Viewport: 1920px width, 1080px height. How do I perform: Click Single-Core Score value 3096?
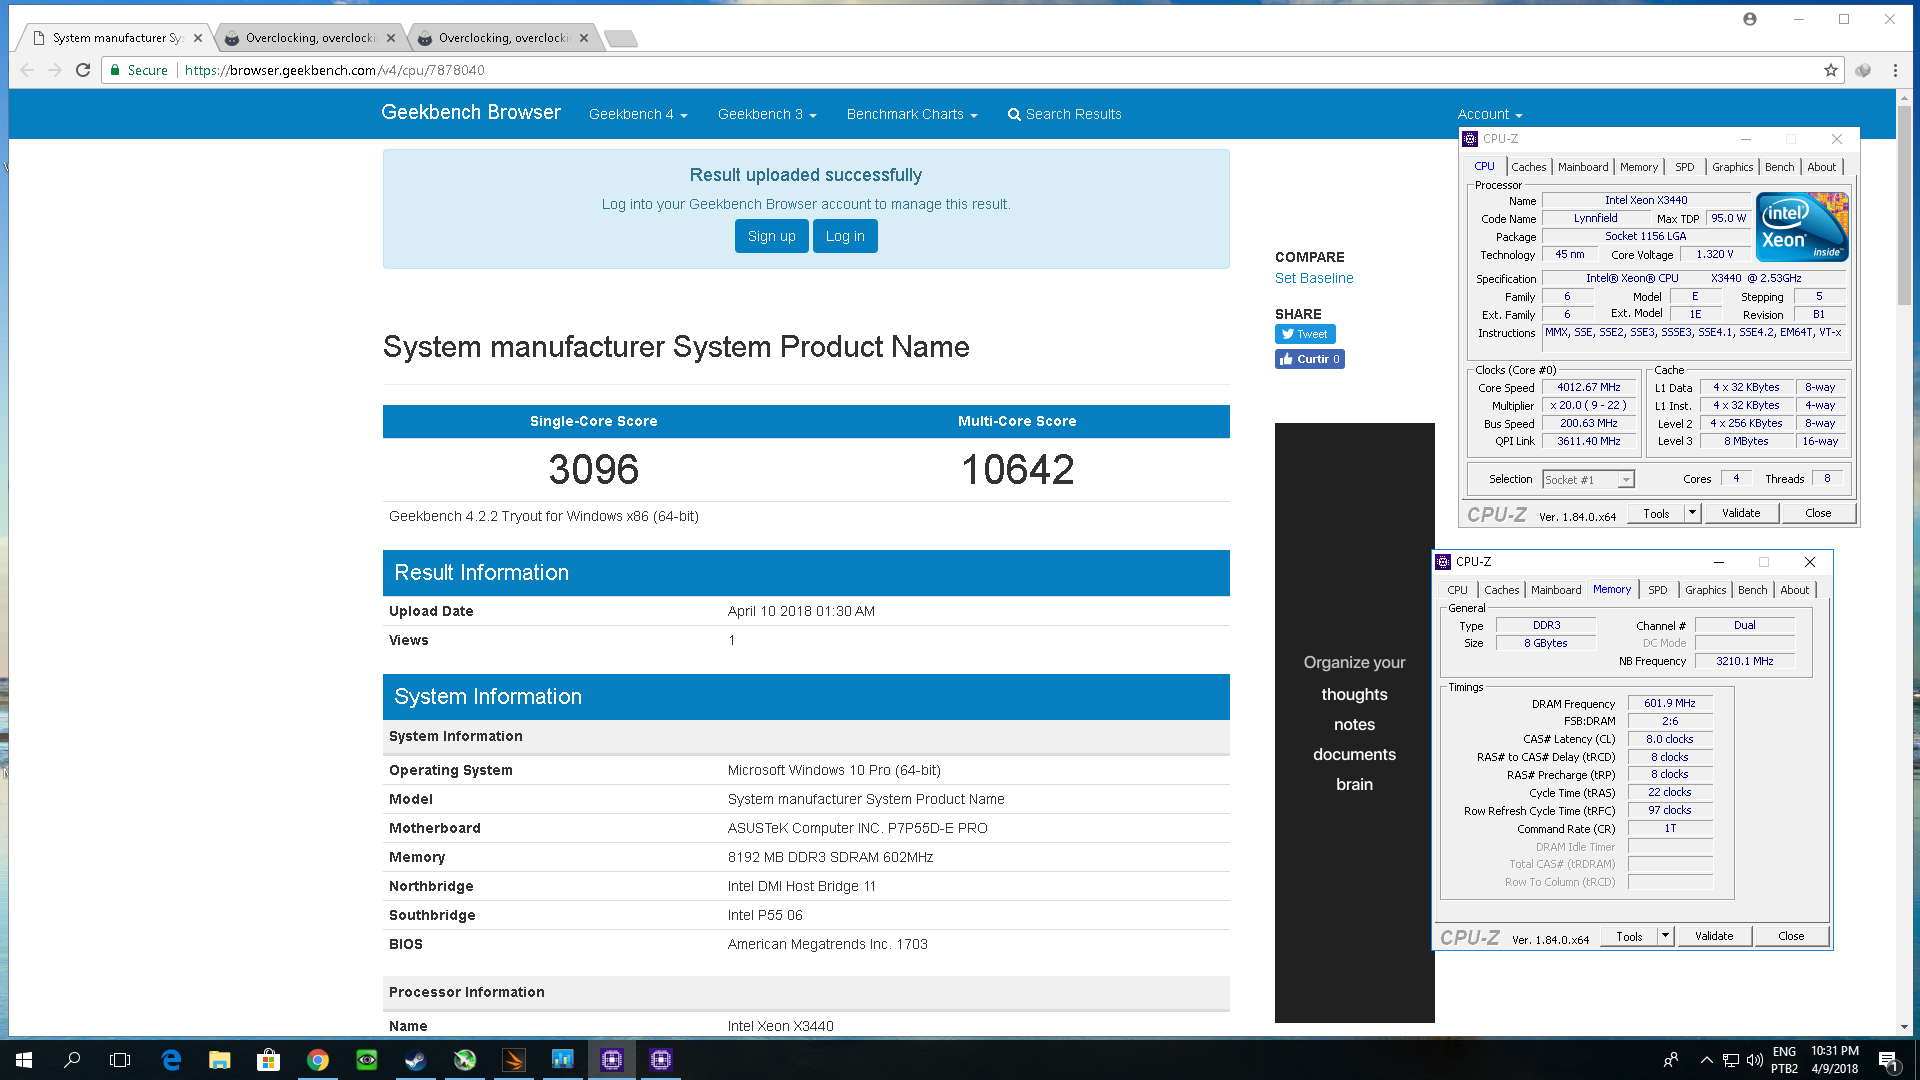(x=593, y=469)
